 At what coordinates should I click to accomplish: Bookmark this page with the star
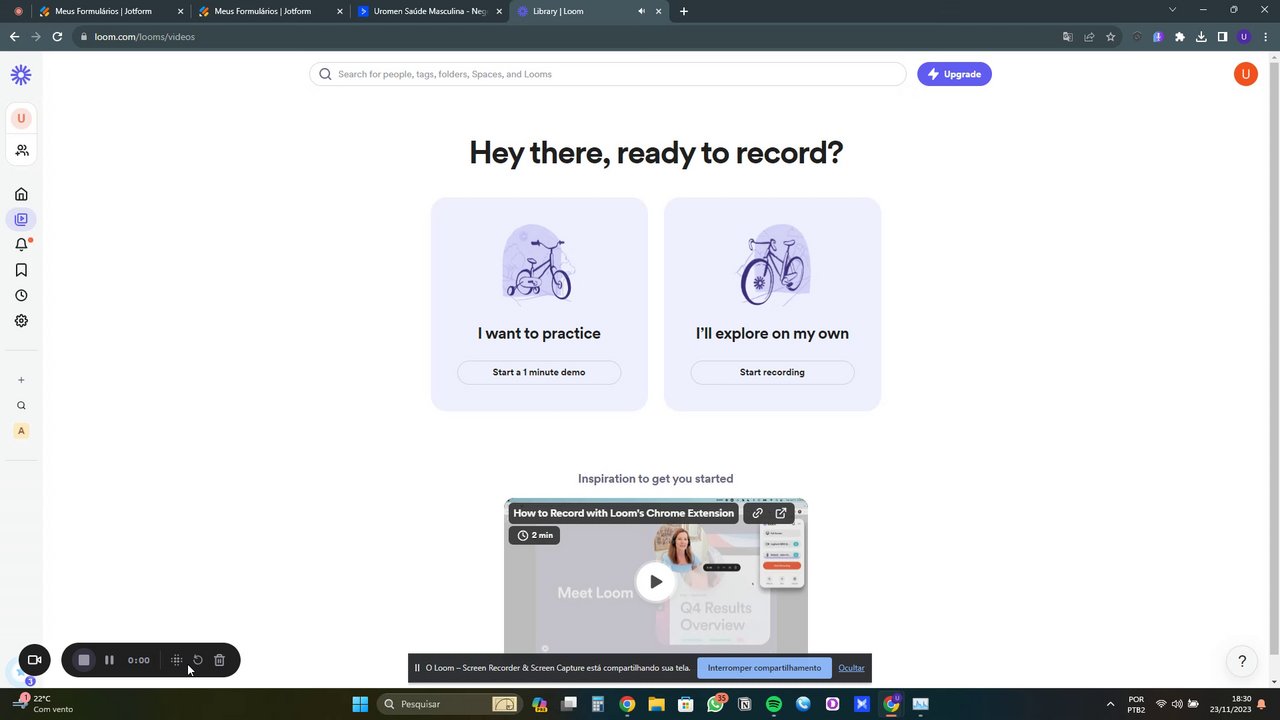click(x=1110, y=37)
